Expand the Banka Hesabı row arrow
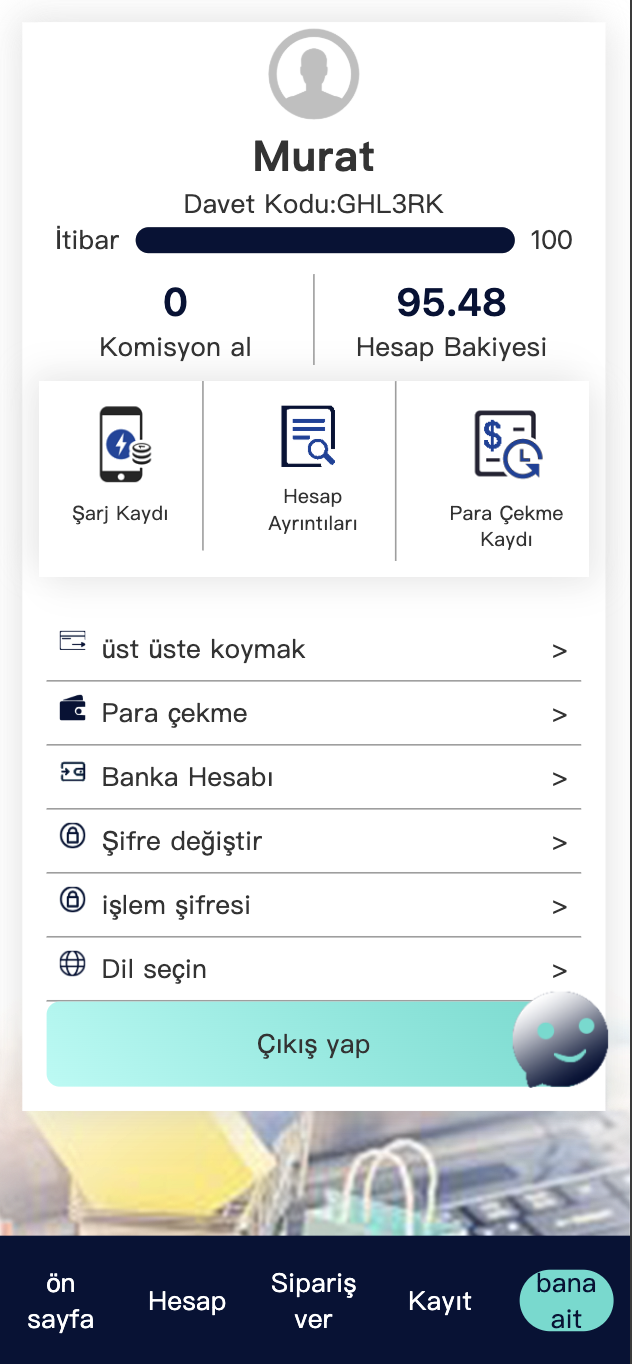632x1364 pixels. pyautogui.click(x=559, y=779)
